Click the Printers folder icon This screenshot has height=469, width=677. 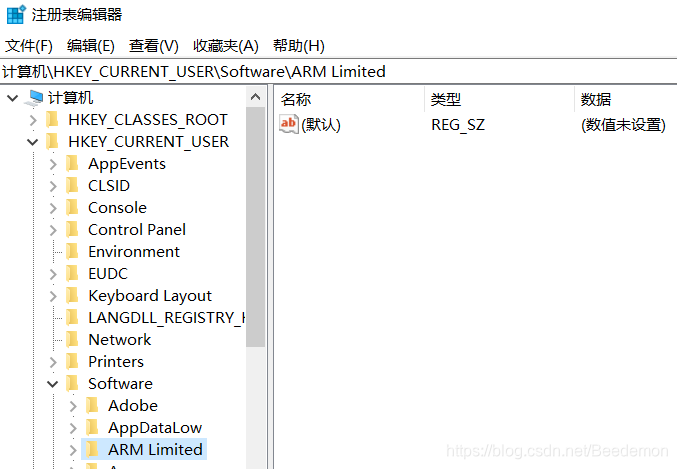pos(73,362)
